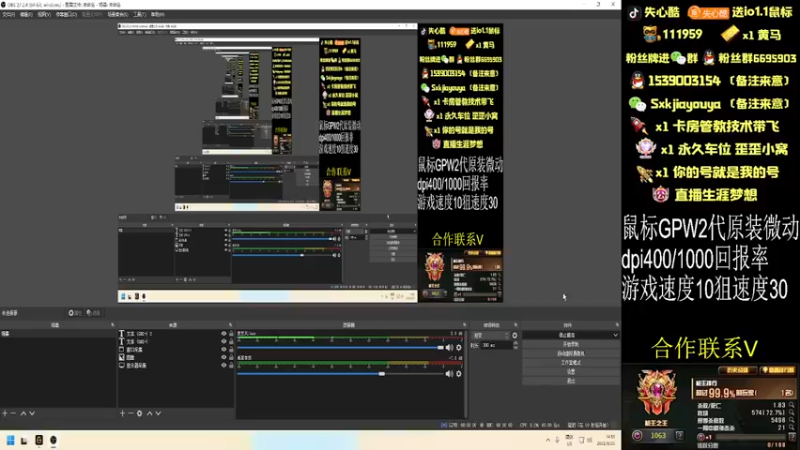The height and width of the screenshot is (450, 800).
Task: Start the virtual camera button
Action: (x=570, y=354)
